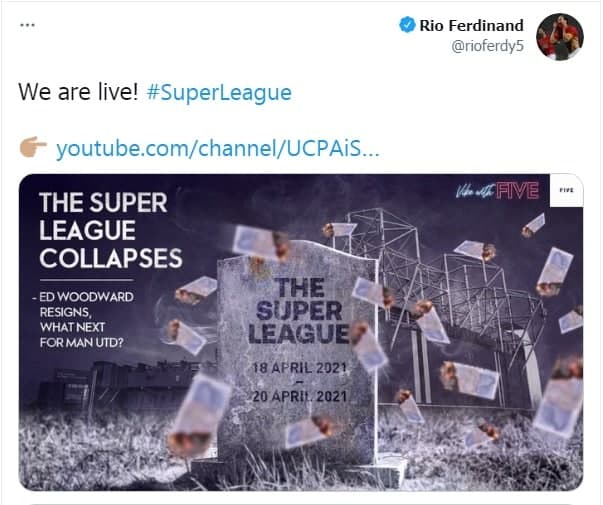Open the youtube.com/channel link
This screenshot has height=505, width=603.
218,148
